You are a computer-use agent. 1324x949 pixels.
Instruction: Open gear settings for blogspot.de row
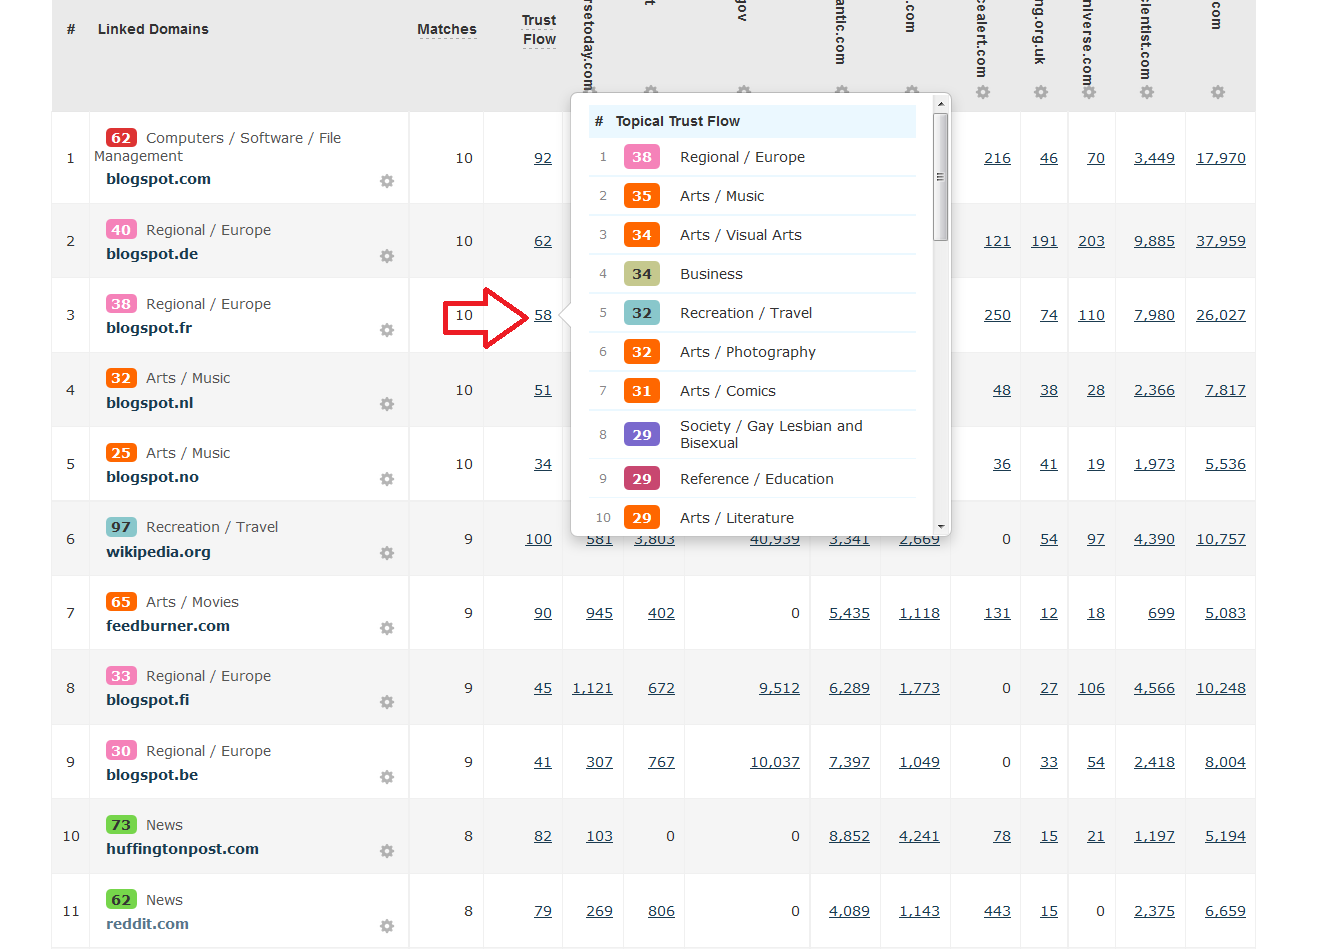(387, 256)
